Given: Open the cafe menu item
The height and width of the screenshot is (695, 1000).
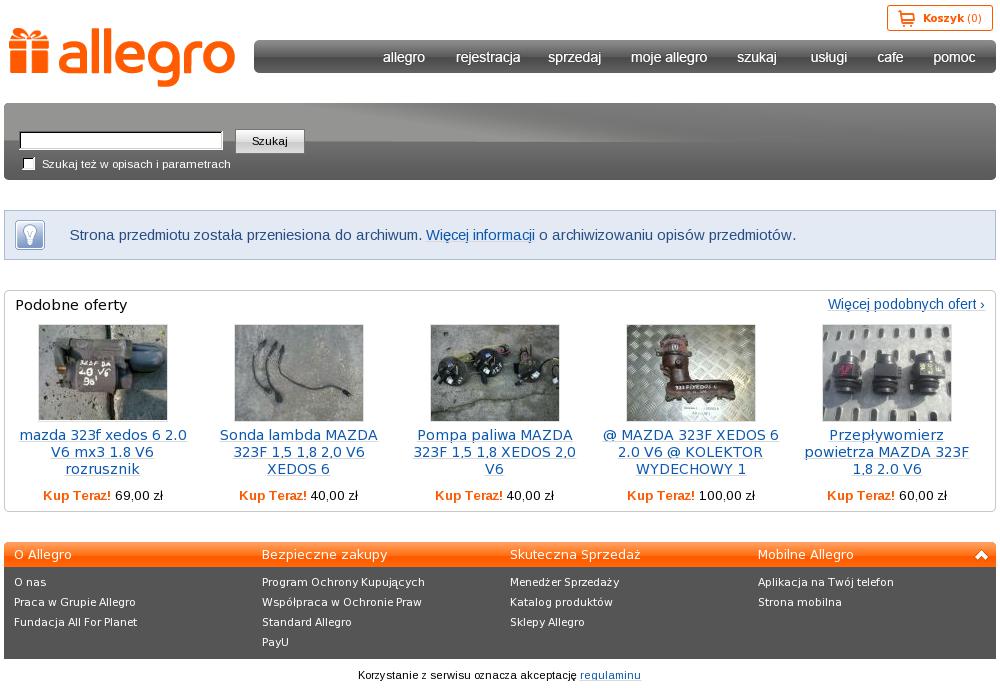Looking at the screenshot, I should tap(890, 57).
